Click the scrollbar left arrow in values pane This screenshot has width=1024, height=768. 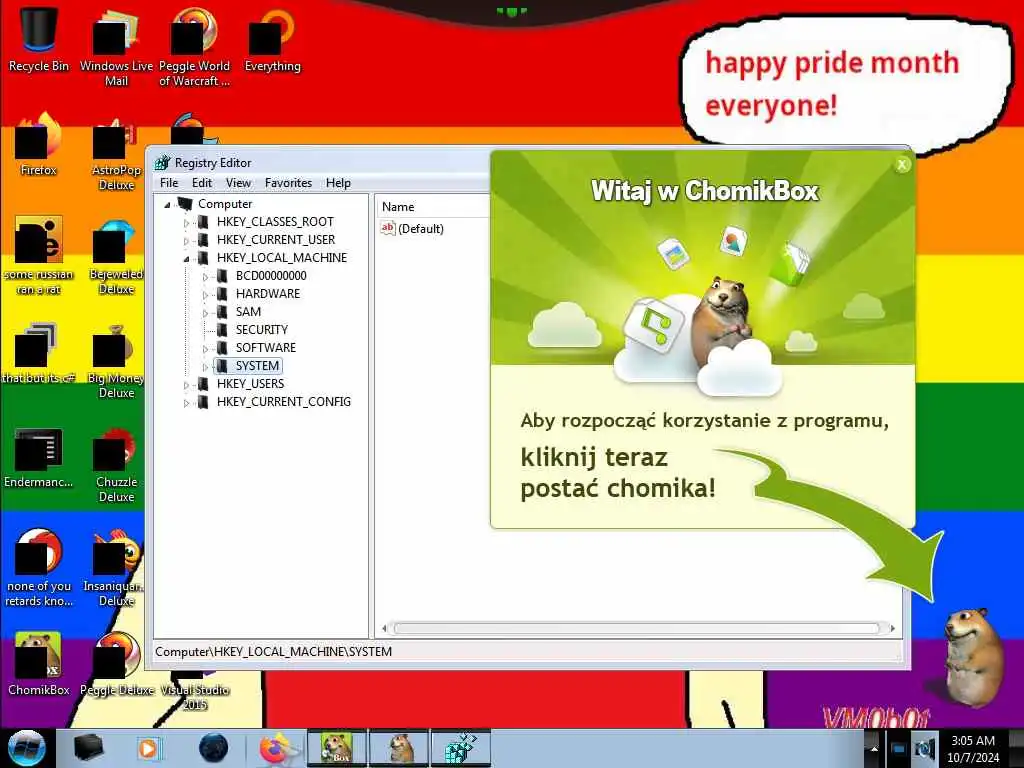(x=384, y=628)
